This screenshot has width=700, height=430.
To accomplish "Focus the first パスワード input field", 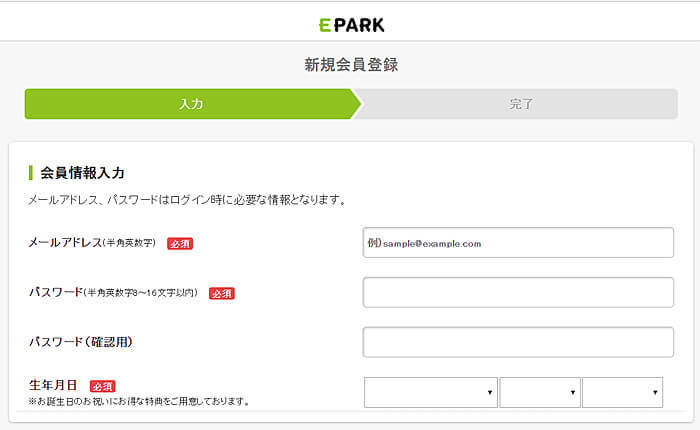I will pyautogui.click(x=518, y=292).
